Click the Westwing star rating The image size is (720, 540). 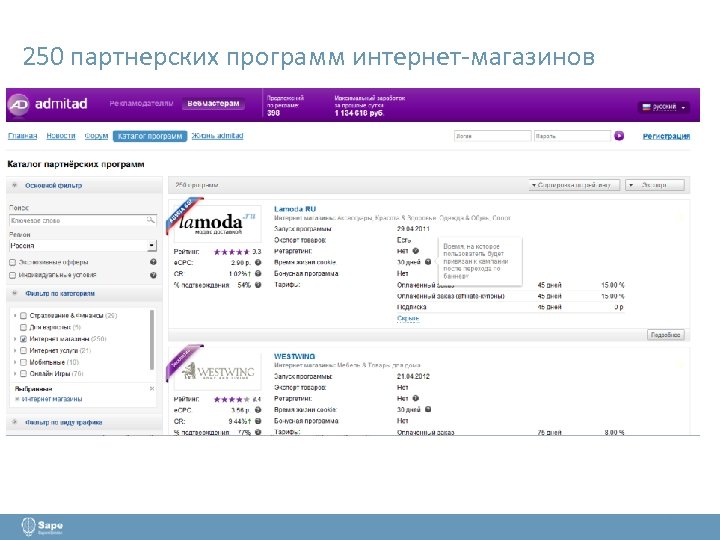click(x=232, y=399)
